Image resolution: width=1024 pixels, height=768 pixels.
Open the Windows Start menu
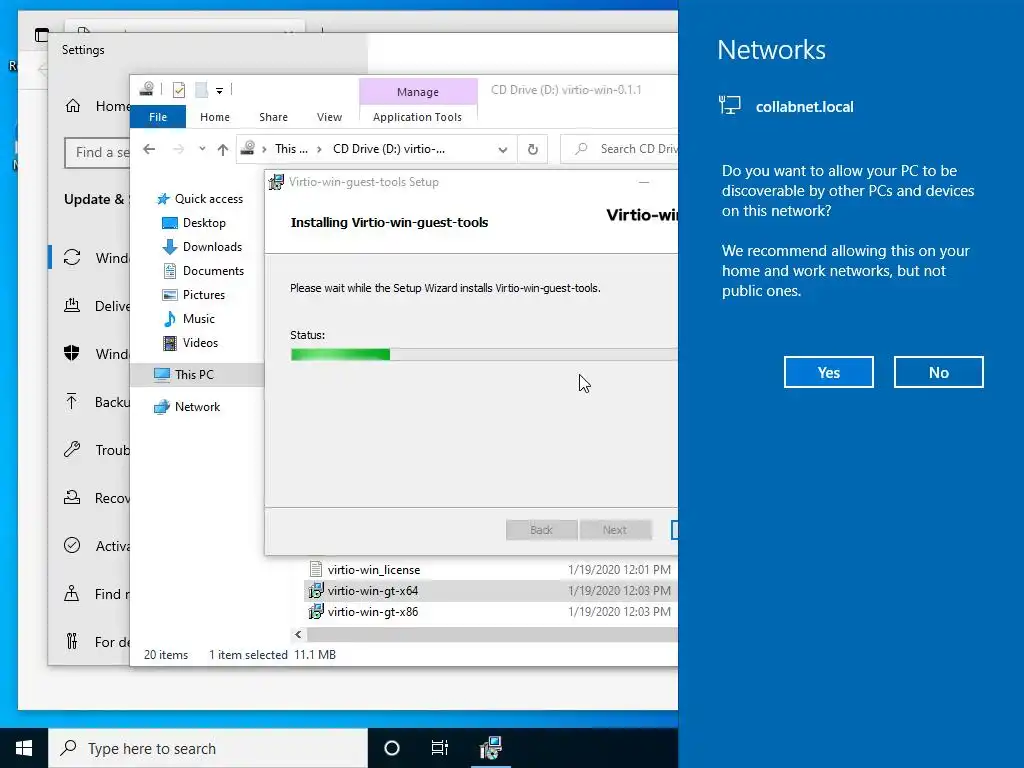24,748
